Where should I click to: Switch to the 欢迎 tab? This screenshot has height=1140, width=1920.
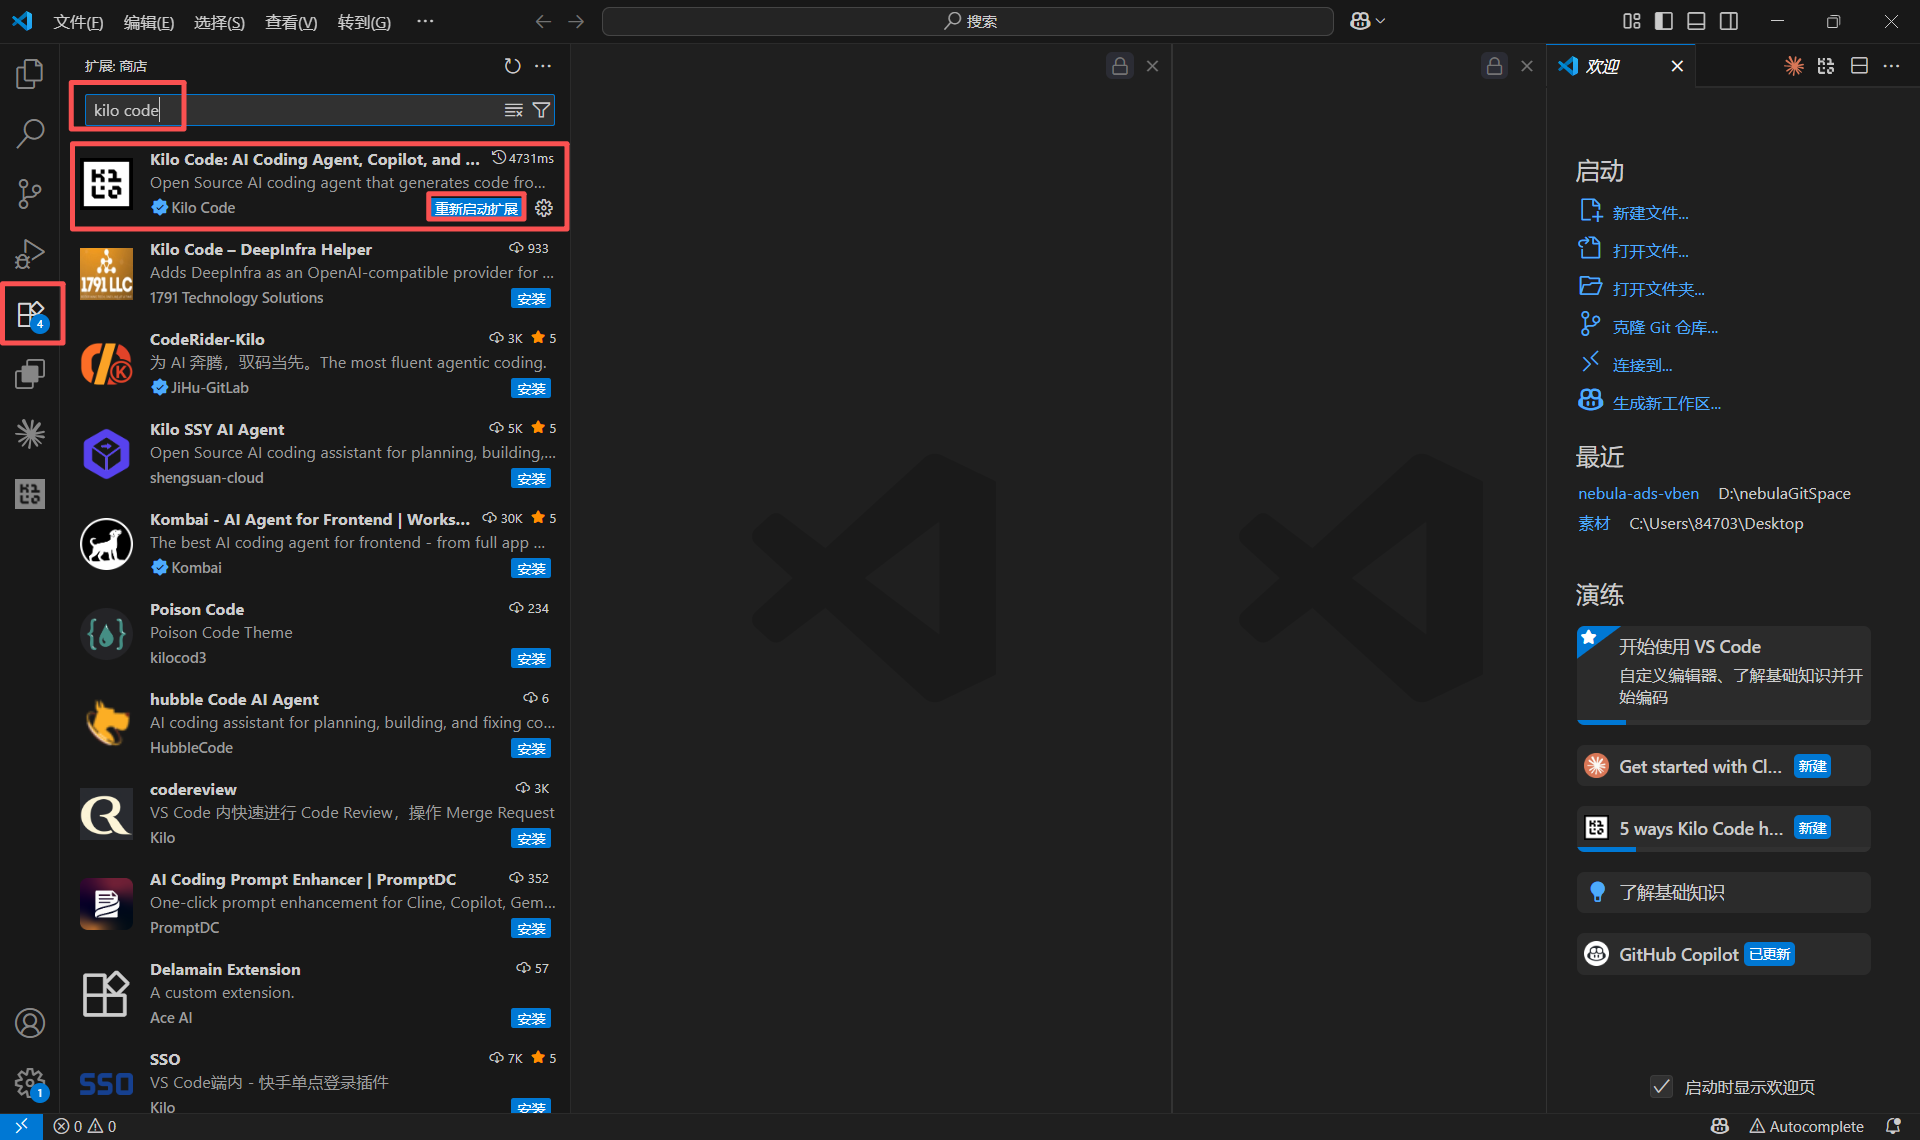pyautogui.click(x=1602, y=65)
